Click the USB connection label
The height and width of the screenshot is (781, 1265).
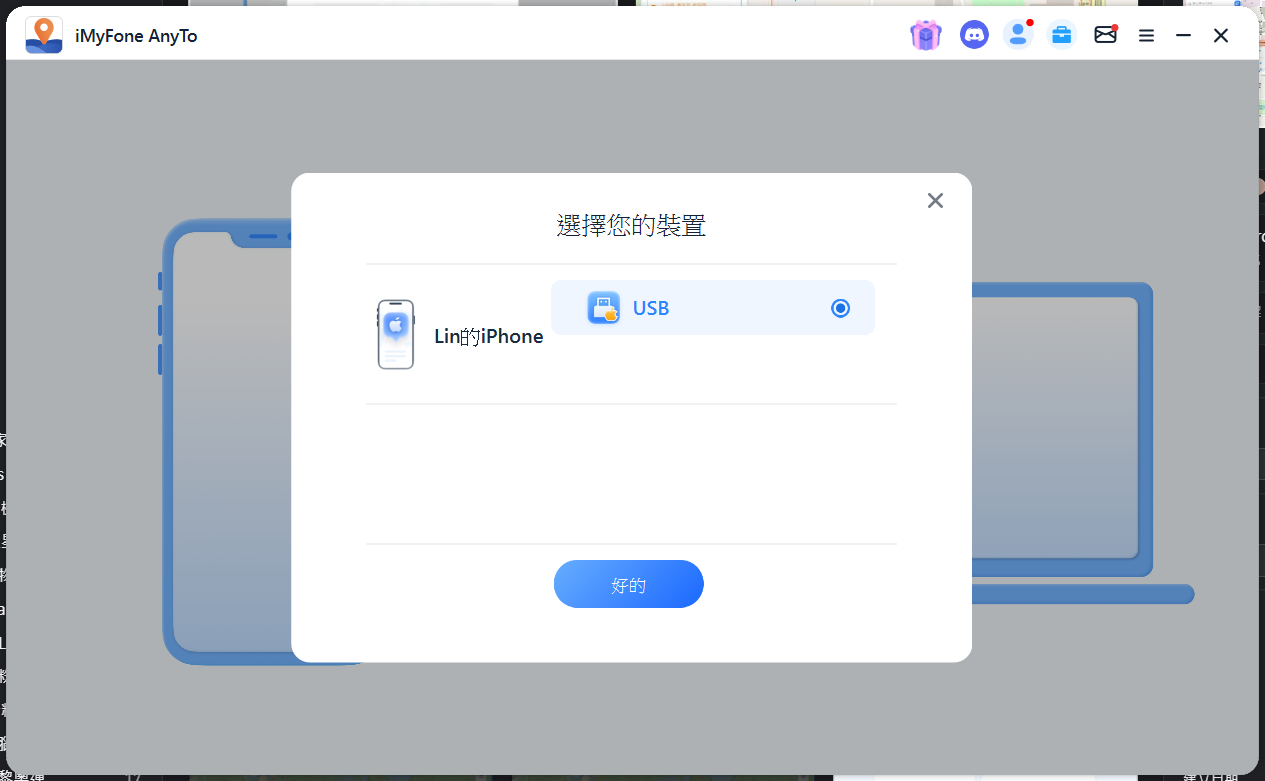point(651,308)
